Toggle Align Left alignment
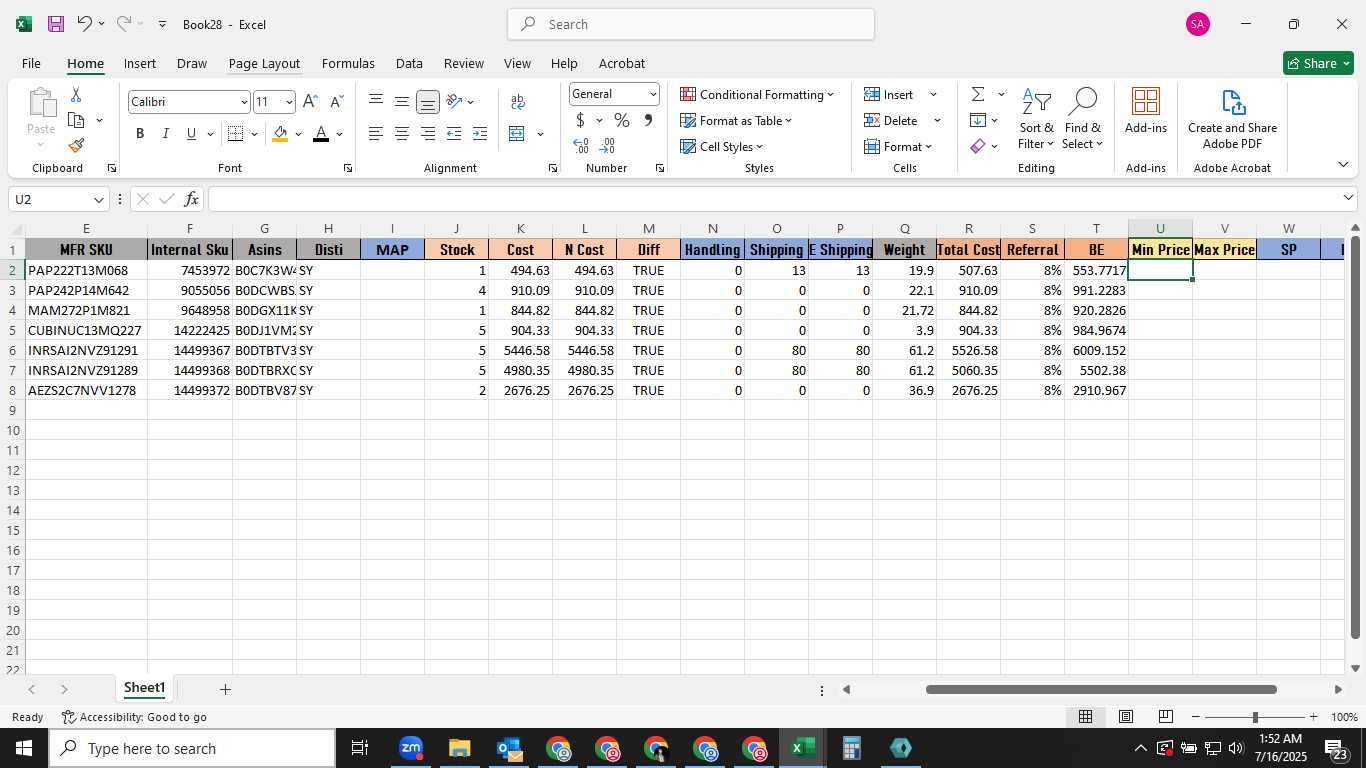This screenshot has height=768, width=1366. tap(376, 134)
